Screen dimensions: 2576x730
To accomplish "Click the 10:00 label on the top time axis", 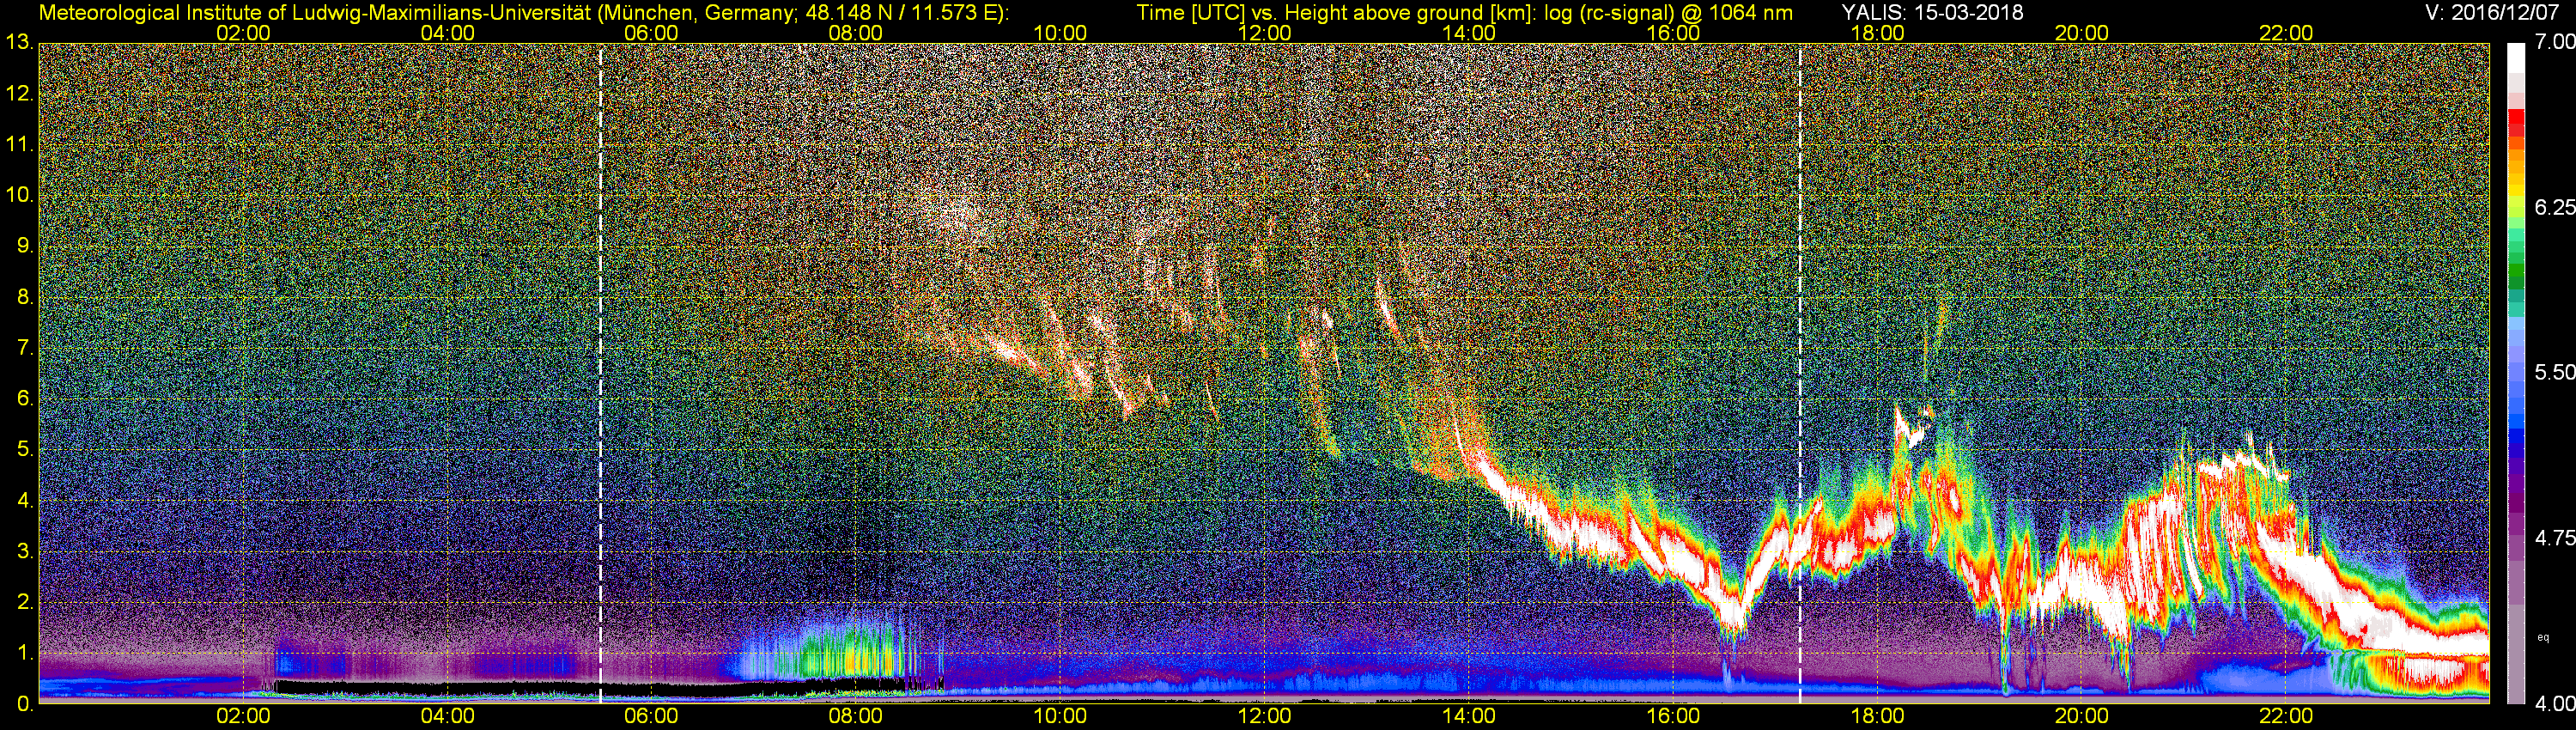I will 1060,33.
